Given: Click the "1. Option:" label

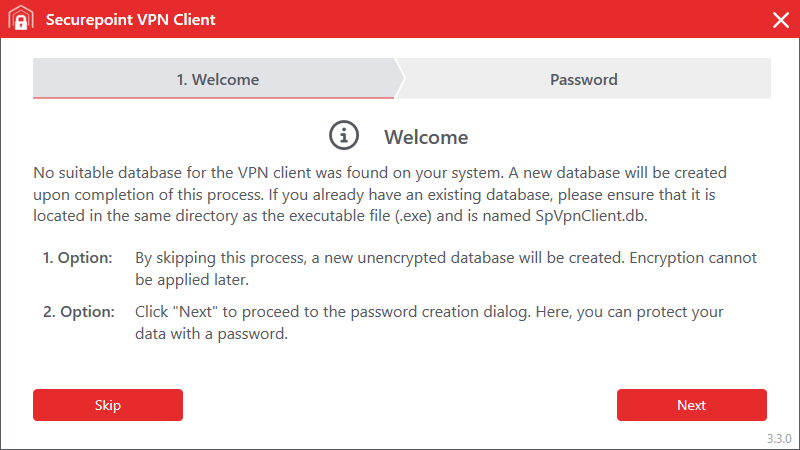Looking at the screenshot, I should (x=77, y=257).
